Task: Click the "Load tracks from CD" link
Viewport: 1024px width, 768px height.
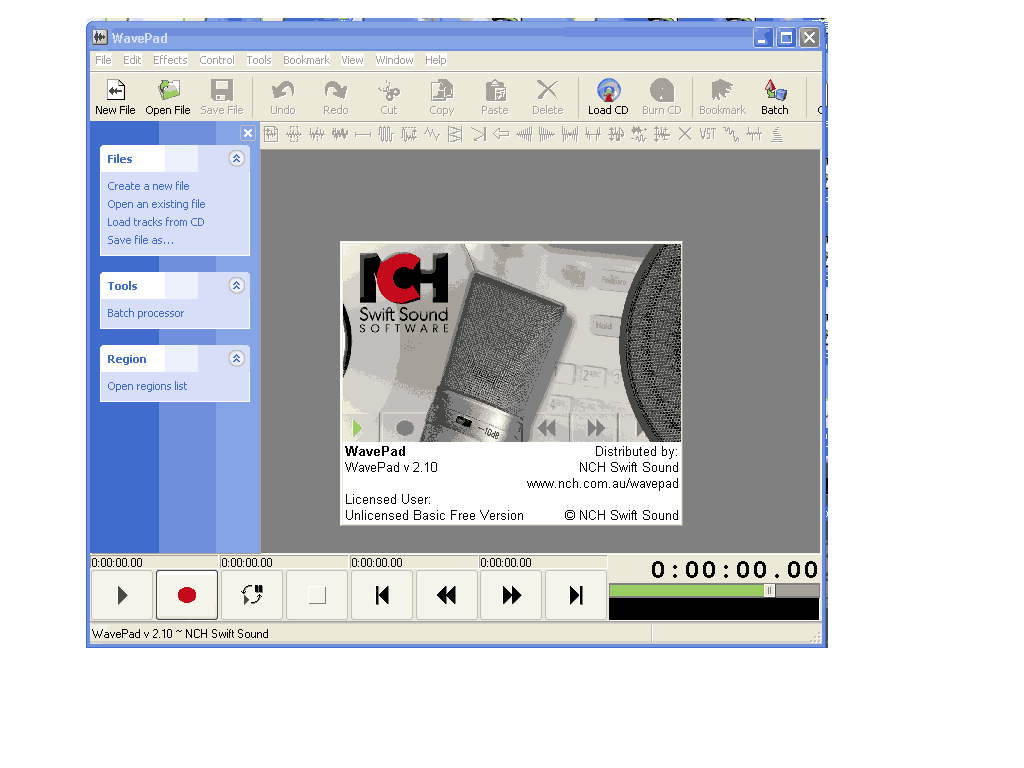Action: tap(155, 222)
